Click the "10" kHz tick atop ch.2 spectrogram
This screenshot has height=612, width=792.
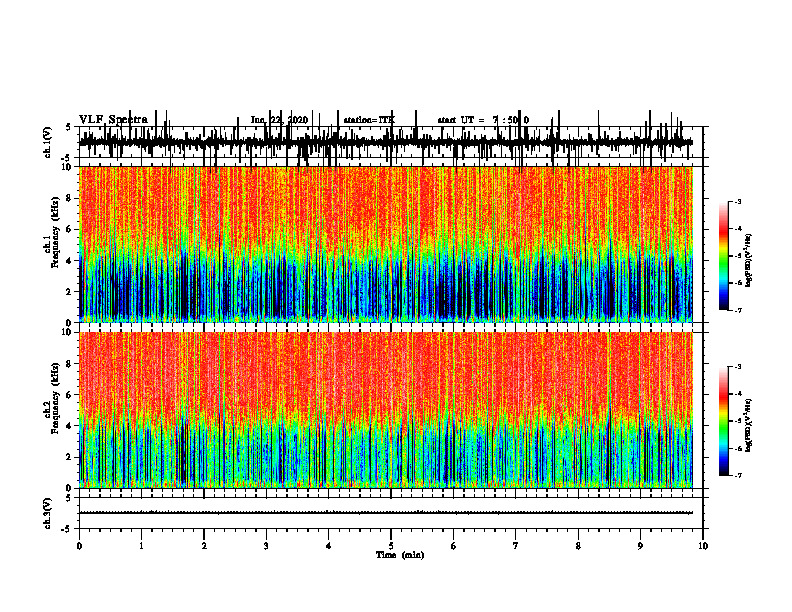click(x=67, y=332)
